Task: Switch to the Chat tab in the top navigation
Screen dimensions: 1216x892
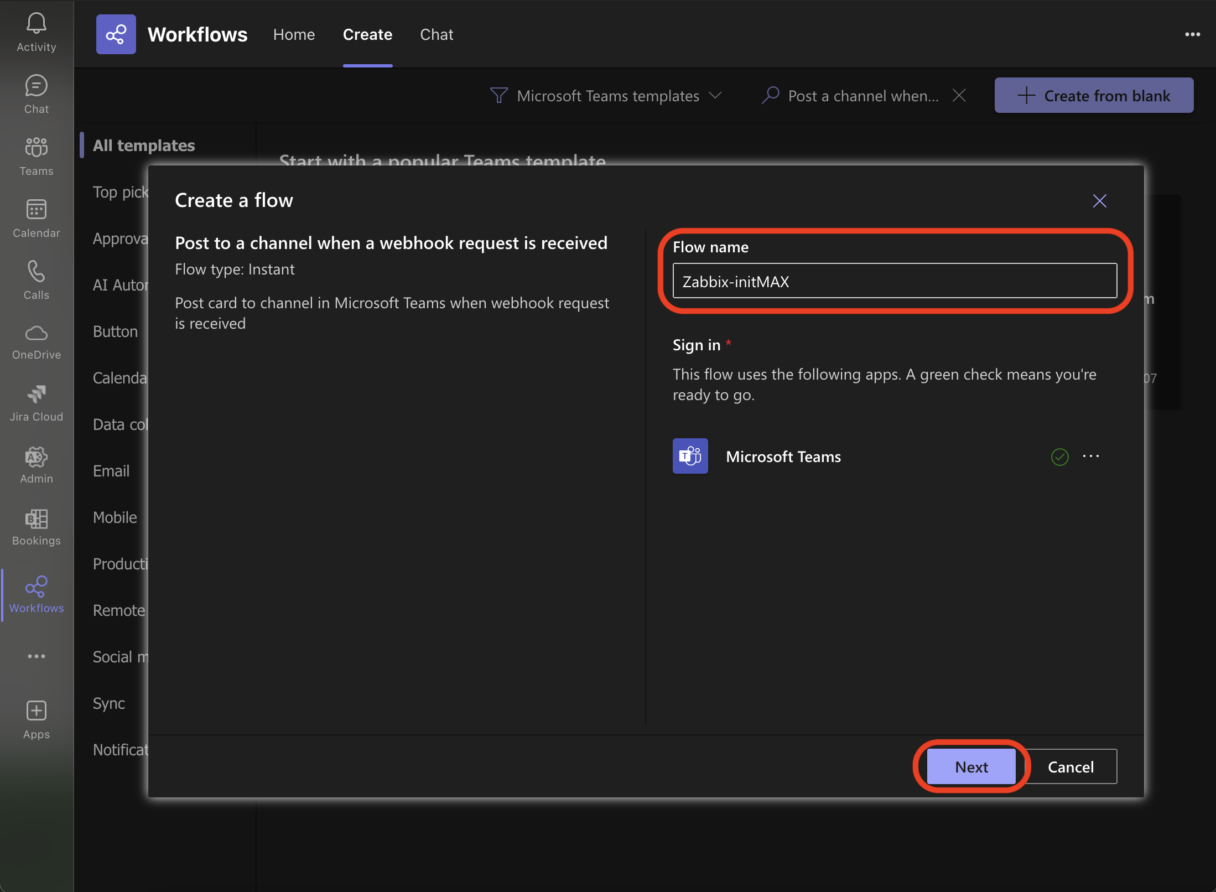Action: [x=436, y=34]
